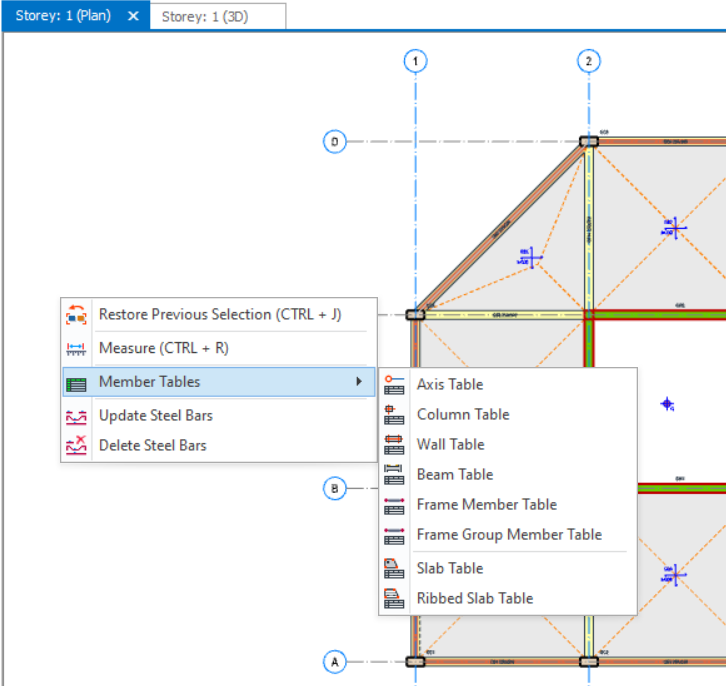This screenshot has width=726, height=686.
Task: Choose Restore Previous Selection menu entry
Action: tap(219, 314)
